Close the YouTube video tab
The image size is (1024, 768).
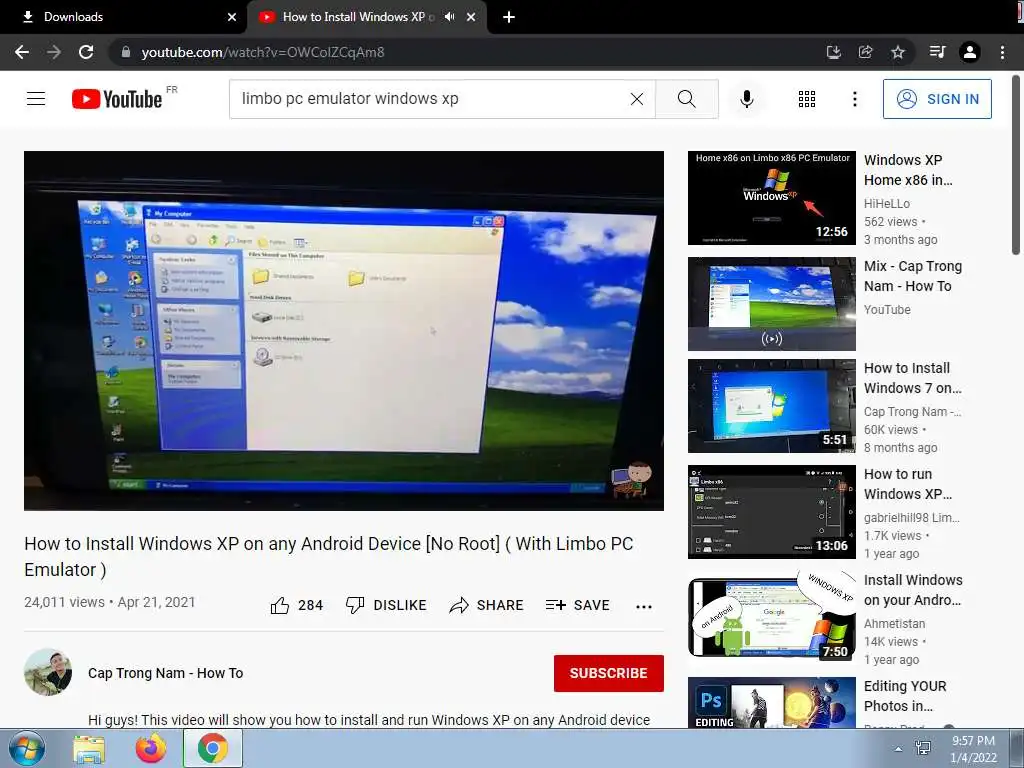[471, 17]
